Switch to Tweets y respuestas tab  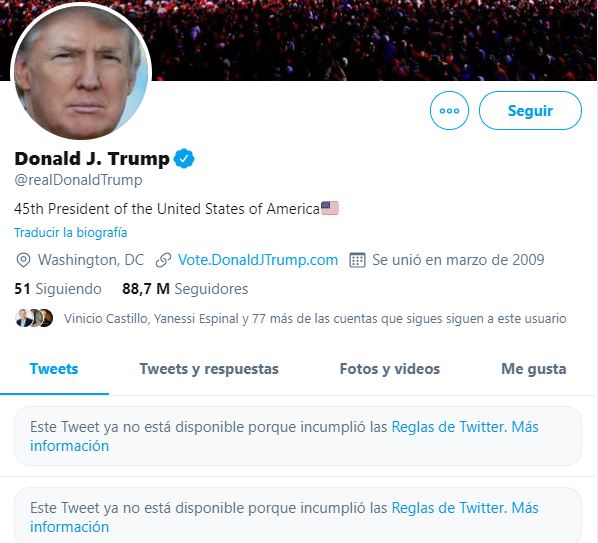pos(209,369)
